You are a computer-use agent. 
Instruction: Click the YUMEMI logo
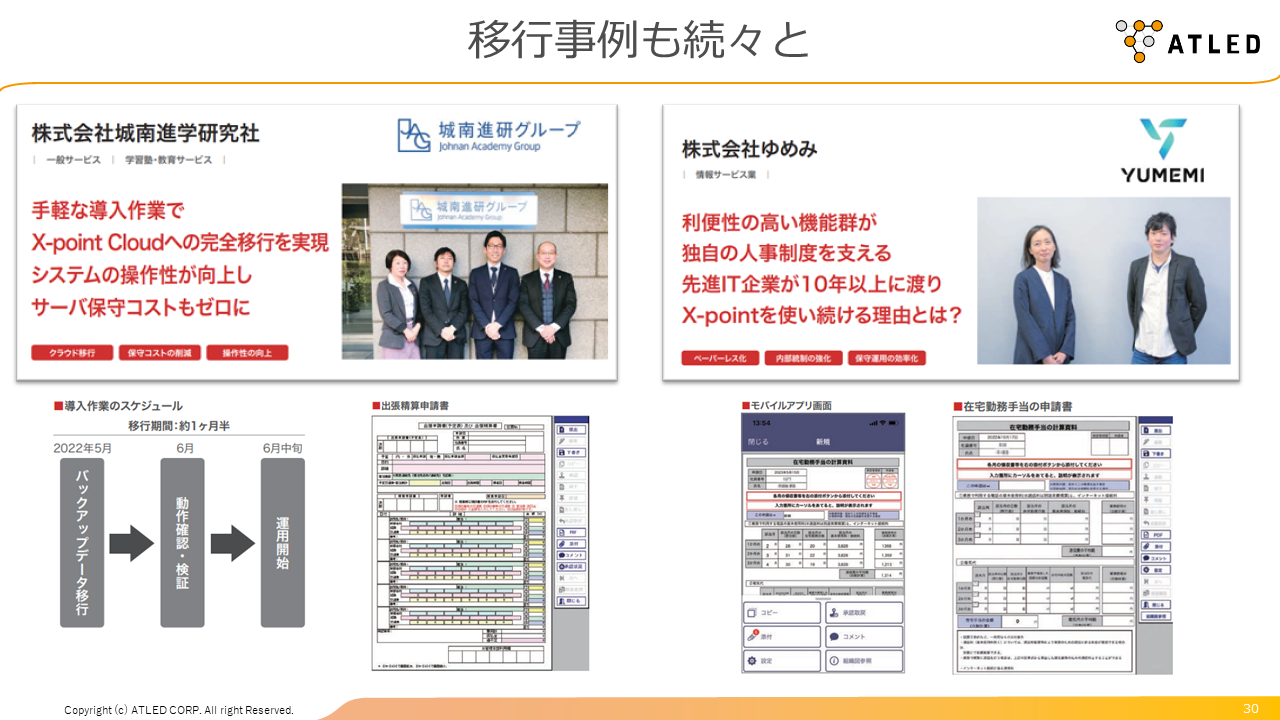coord(1162,152)
